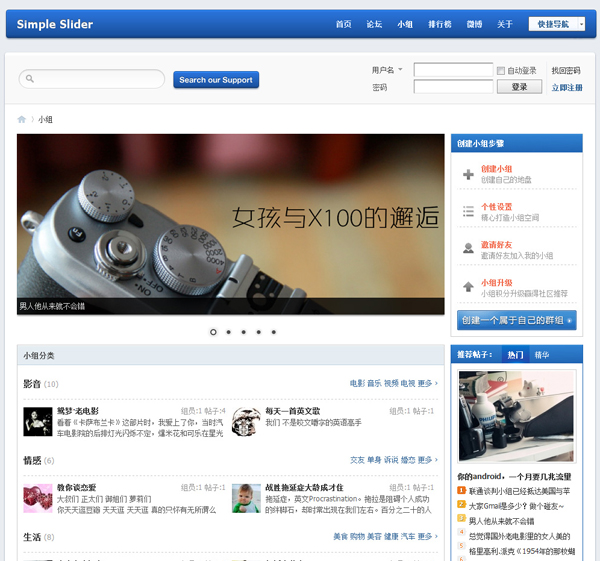This screenshot has height=561, width=600.
Task: Open the 视频 tag in 影音
Action: 391,383
